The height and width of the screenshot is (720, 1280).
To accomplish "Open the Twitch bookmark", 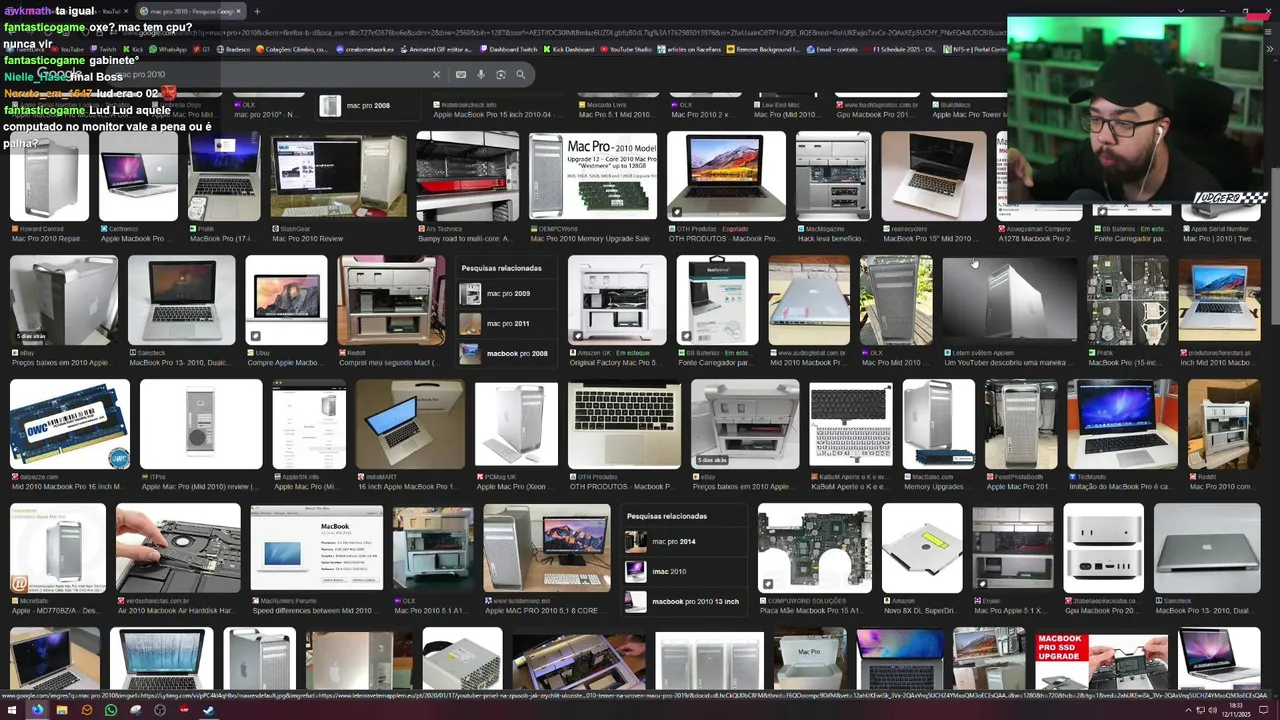I will click(103, 49).
